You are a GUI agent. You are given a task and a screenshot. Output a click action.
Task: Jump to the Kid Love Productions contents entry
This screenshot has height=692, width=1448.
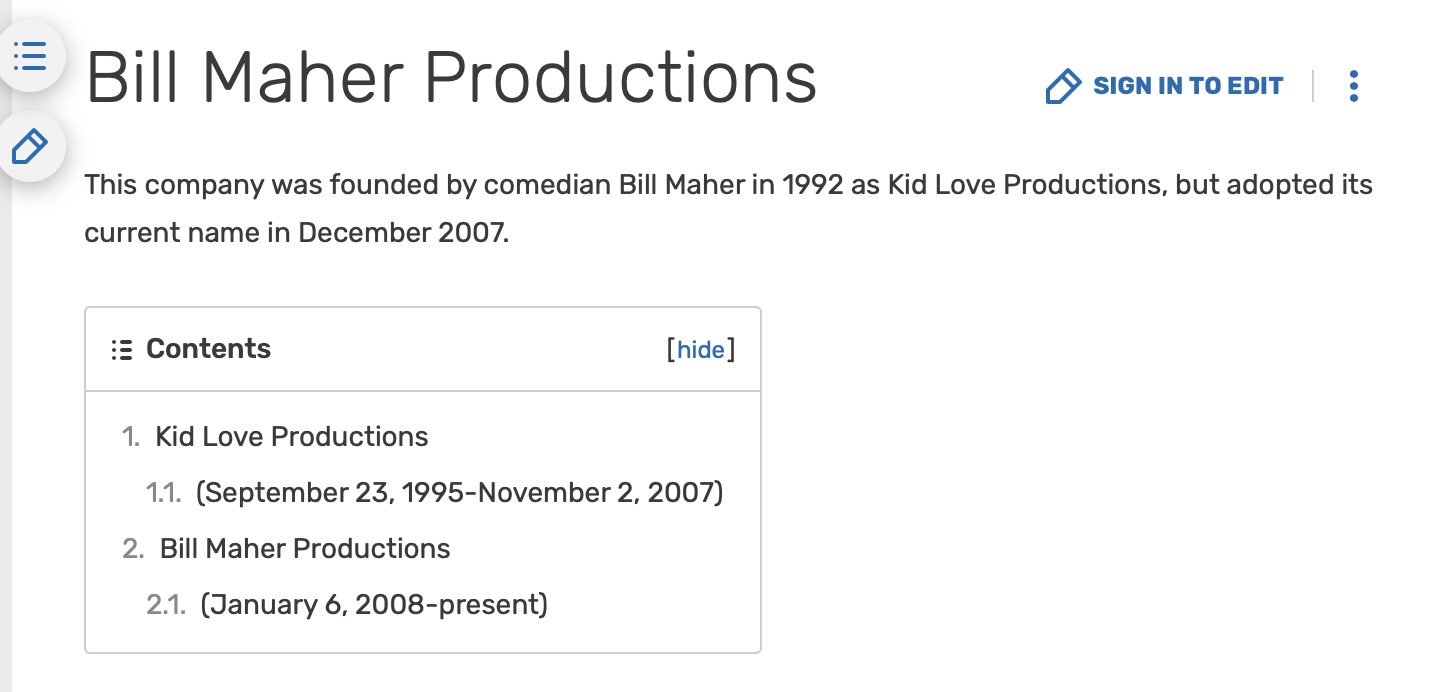pos(292,437)
